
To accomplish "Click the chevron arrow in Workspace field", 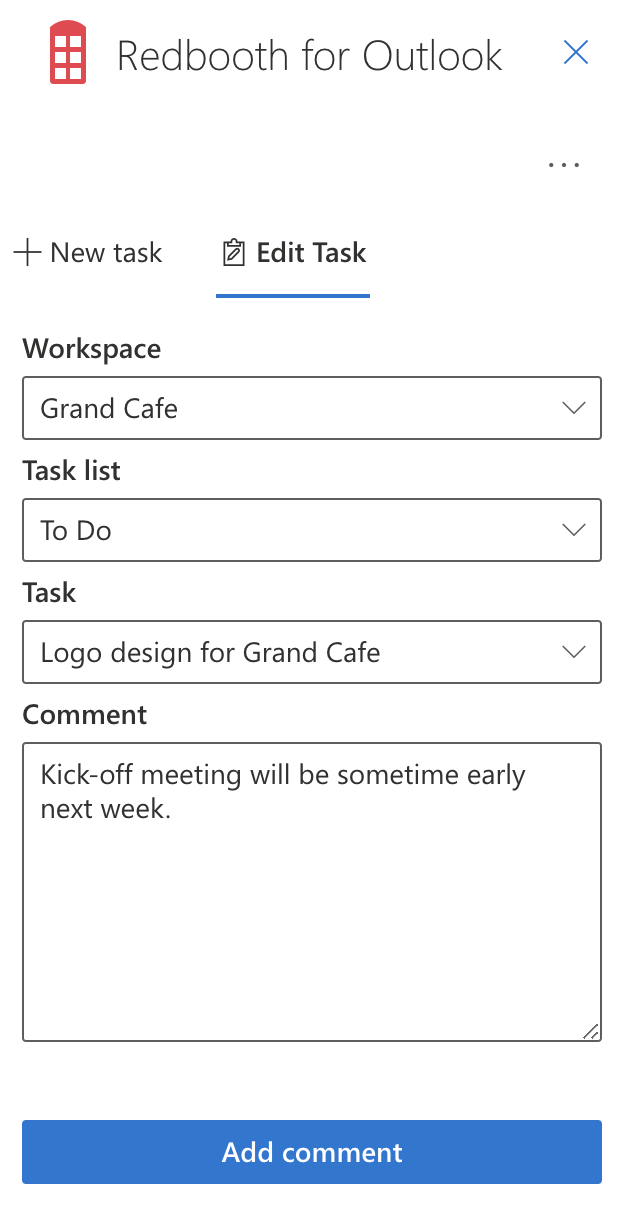I will click(573, 408).
